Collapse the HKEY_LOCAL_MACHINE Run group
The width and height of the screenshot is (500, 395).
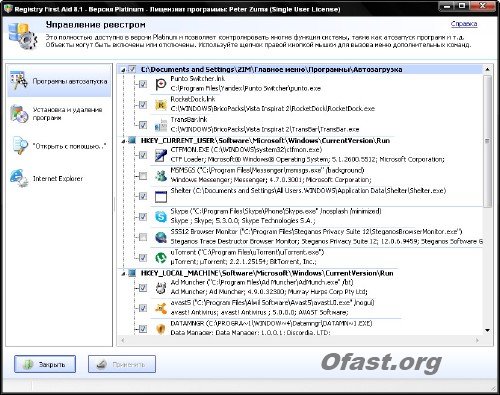(x=123, y=274)
